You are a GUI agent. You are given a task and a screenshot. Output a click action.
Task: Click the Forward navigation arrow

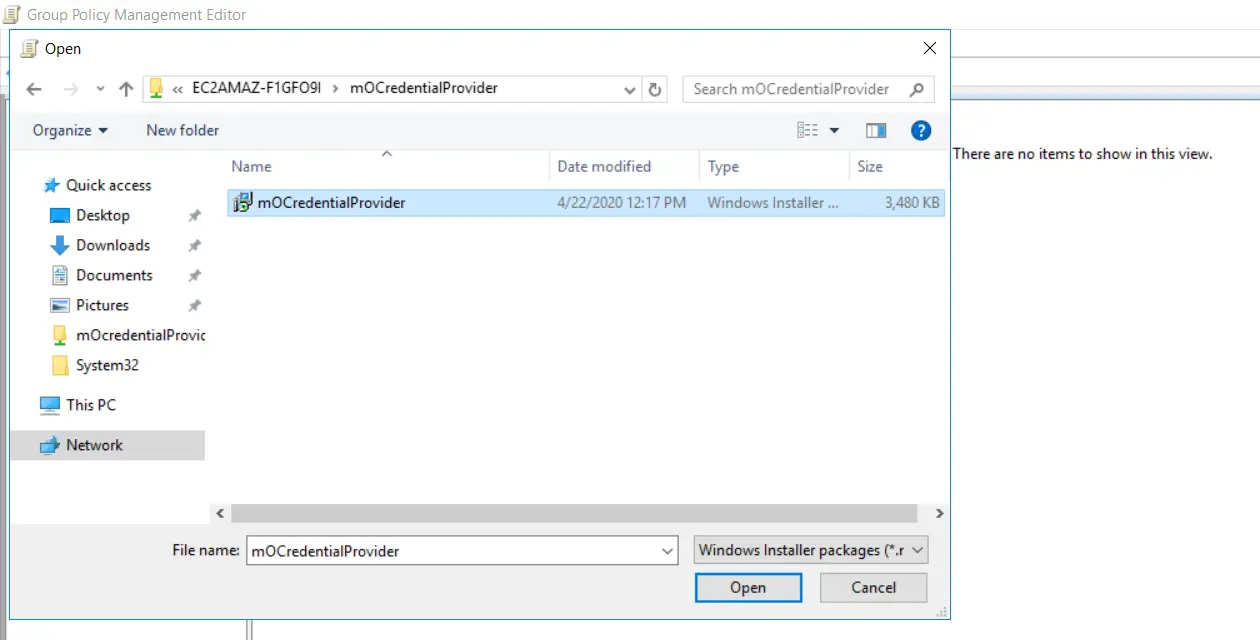click(70, 89)
